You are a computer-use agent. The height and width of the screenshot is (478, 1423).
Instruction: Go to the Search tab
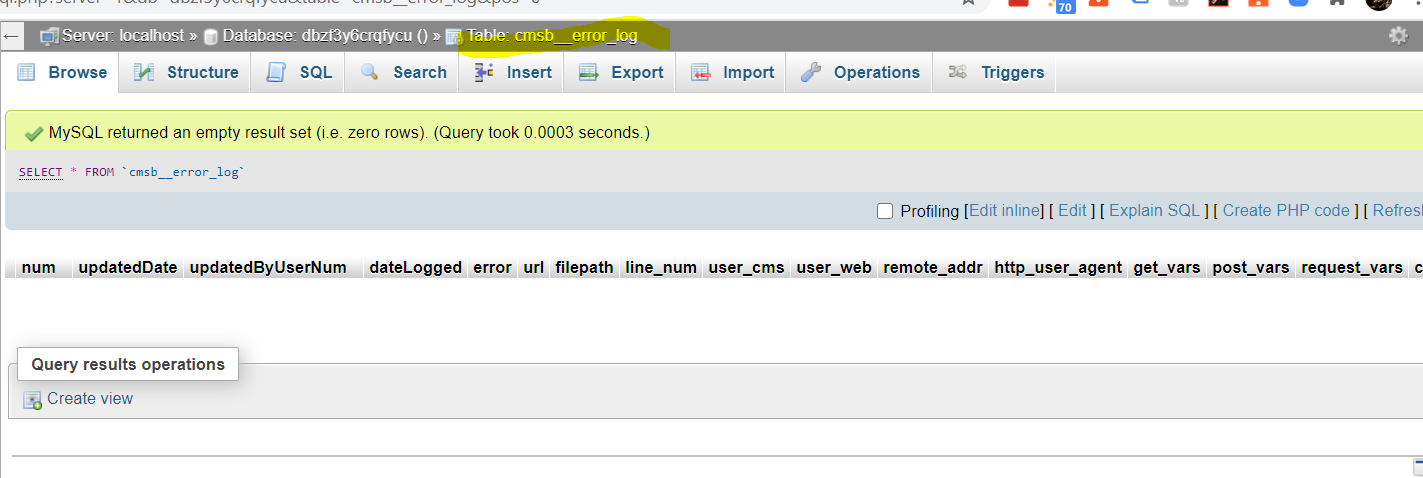click(403, 72)
